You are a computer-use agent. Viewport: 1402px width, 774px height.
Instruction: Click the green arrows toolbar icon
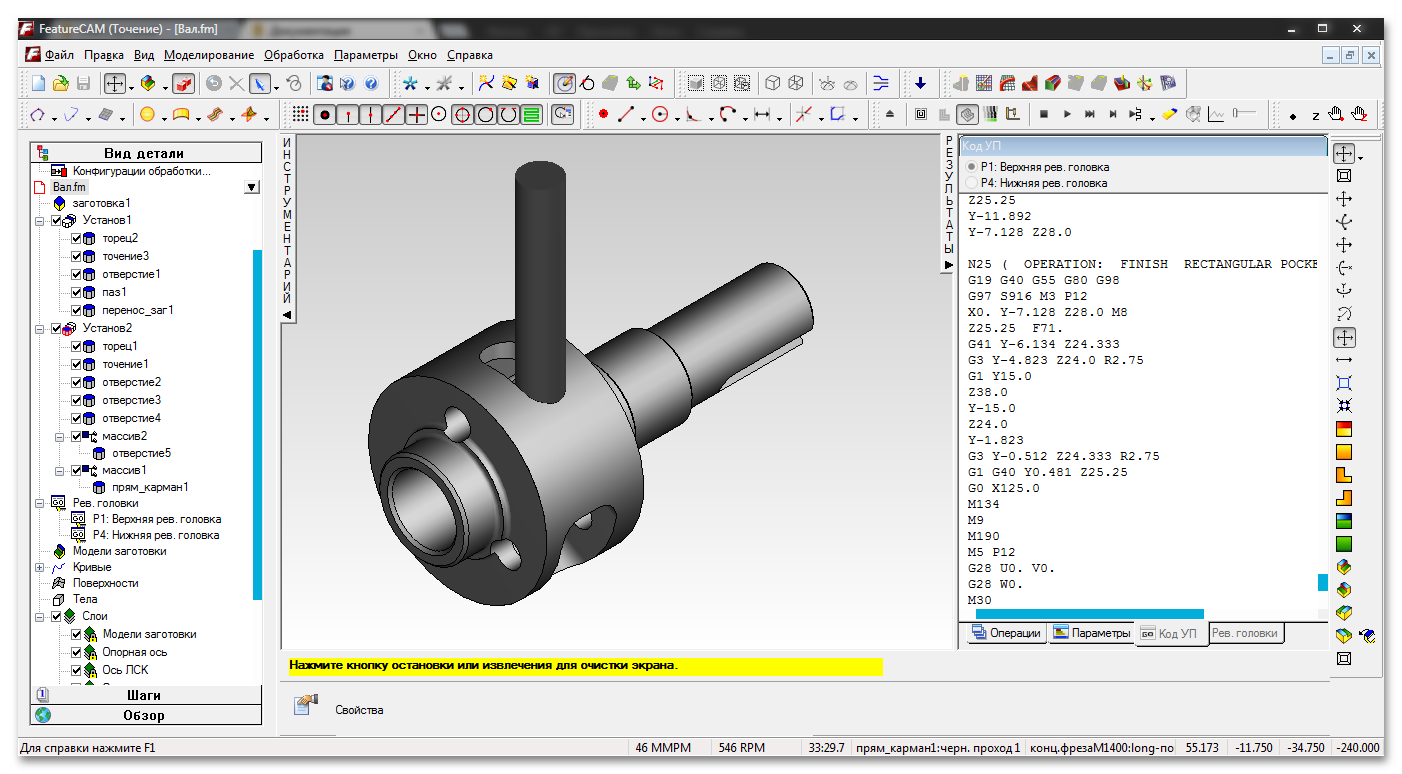[x=633, y=83]
